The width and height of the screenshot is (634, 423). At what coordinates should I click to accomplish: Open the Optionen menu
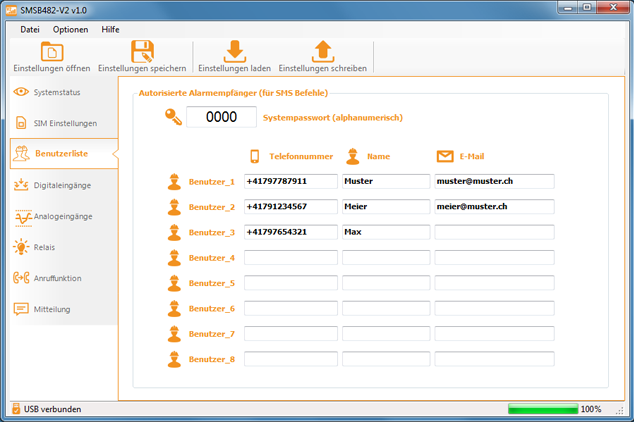point(71,29)
